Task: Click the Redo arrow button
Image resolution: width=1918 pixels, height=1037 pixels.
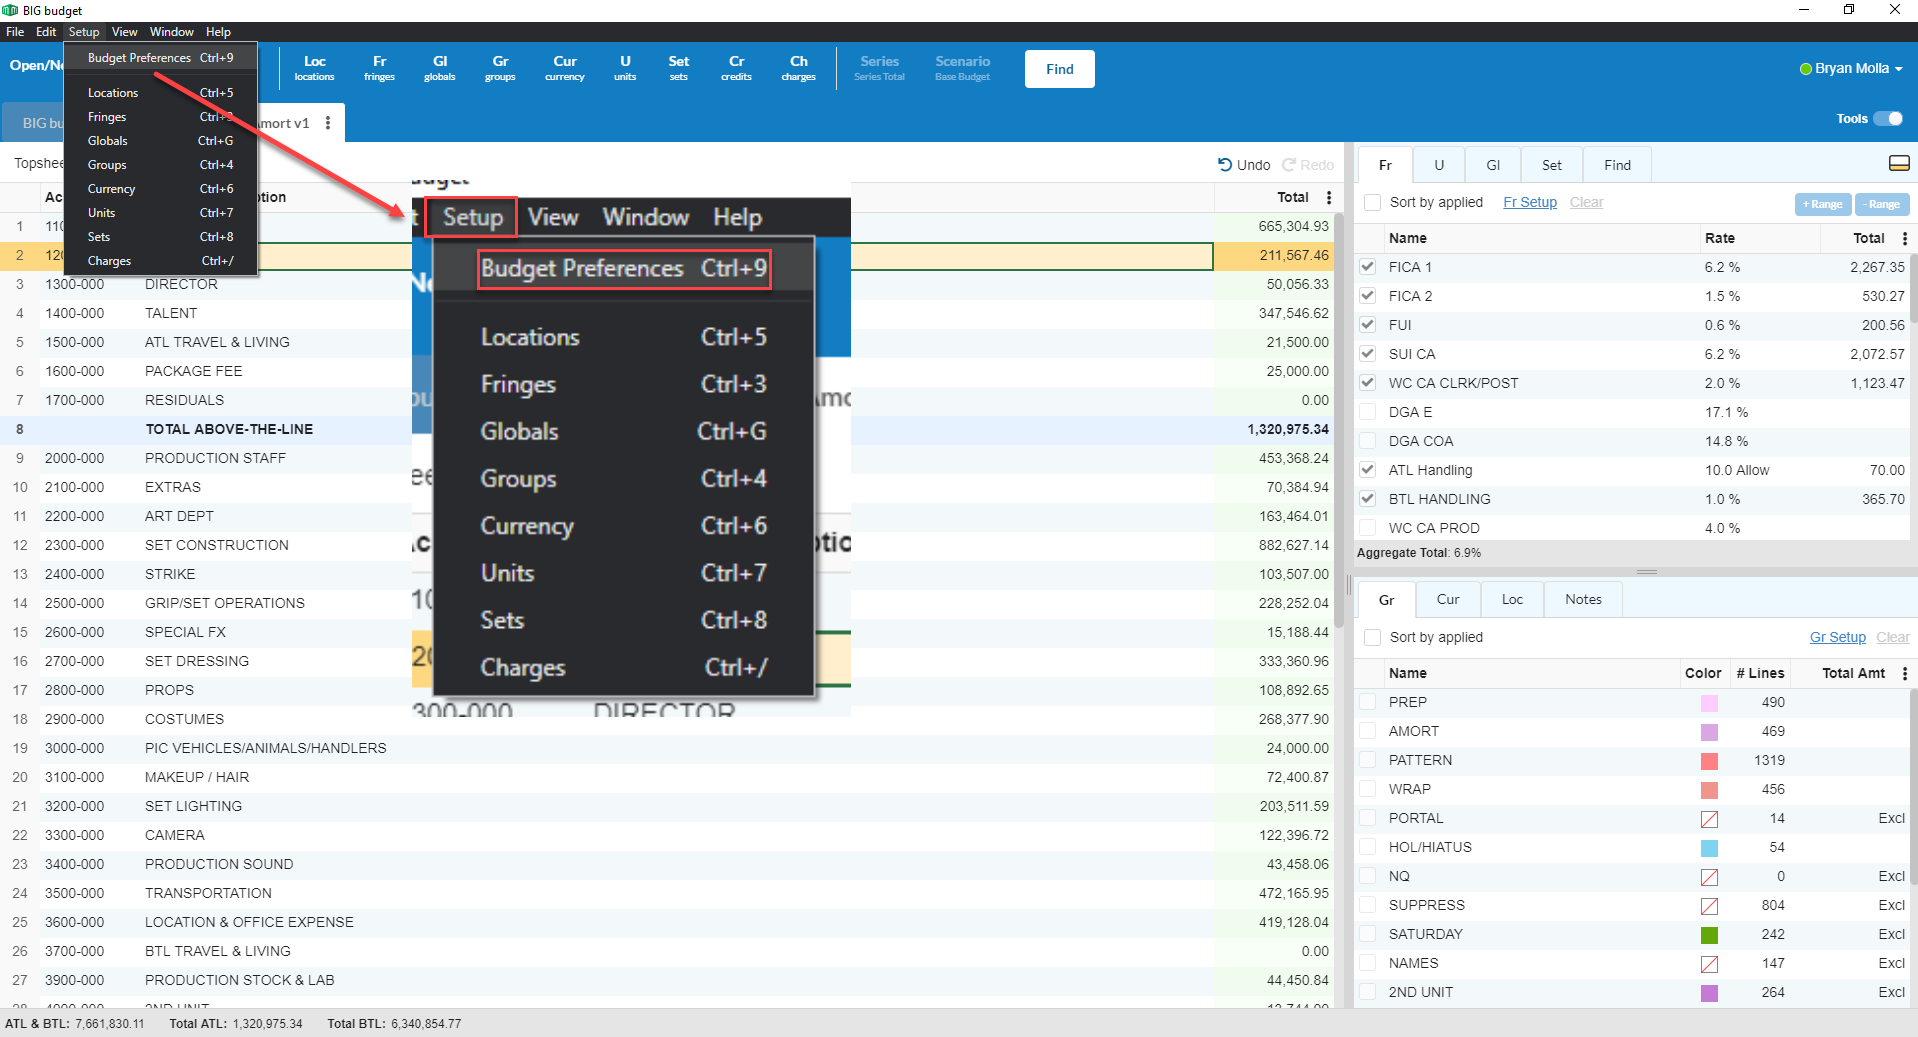Action: coord(1308,165)
